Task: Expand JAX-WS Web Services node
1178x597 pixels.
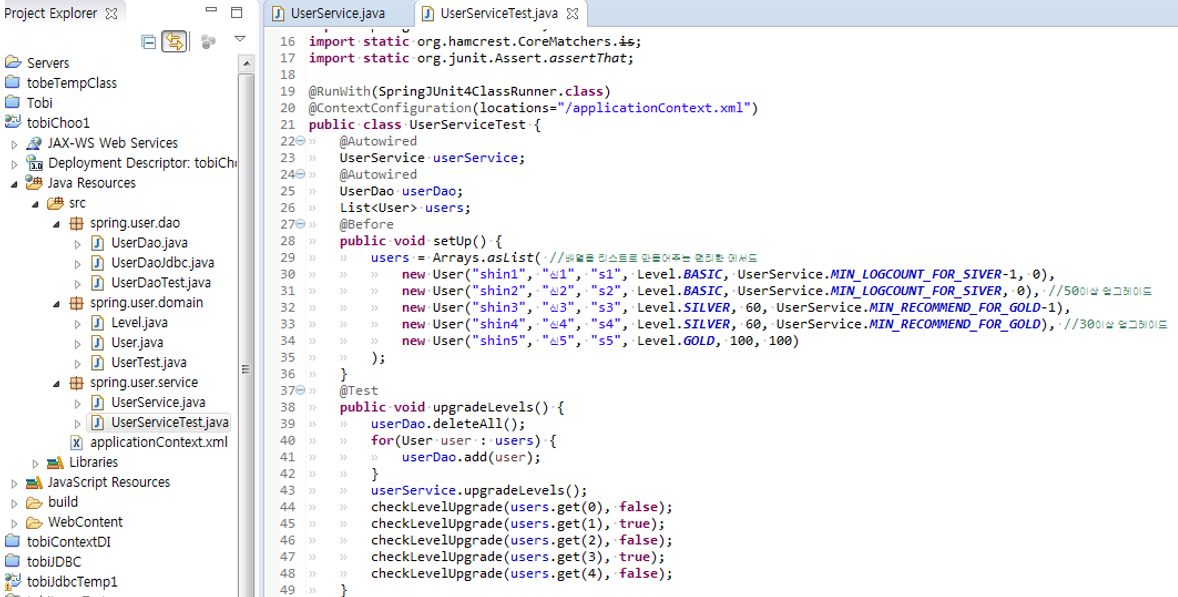Action: [14, 143]
